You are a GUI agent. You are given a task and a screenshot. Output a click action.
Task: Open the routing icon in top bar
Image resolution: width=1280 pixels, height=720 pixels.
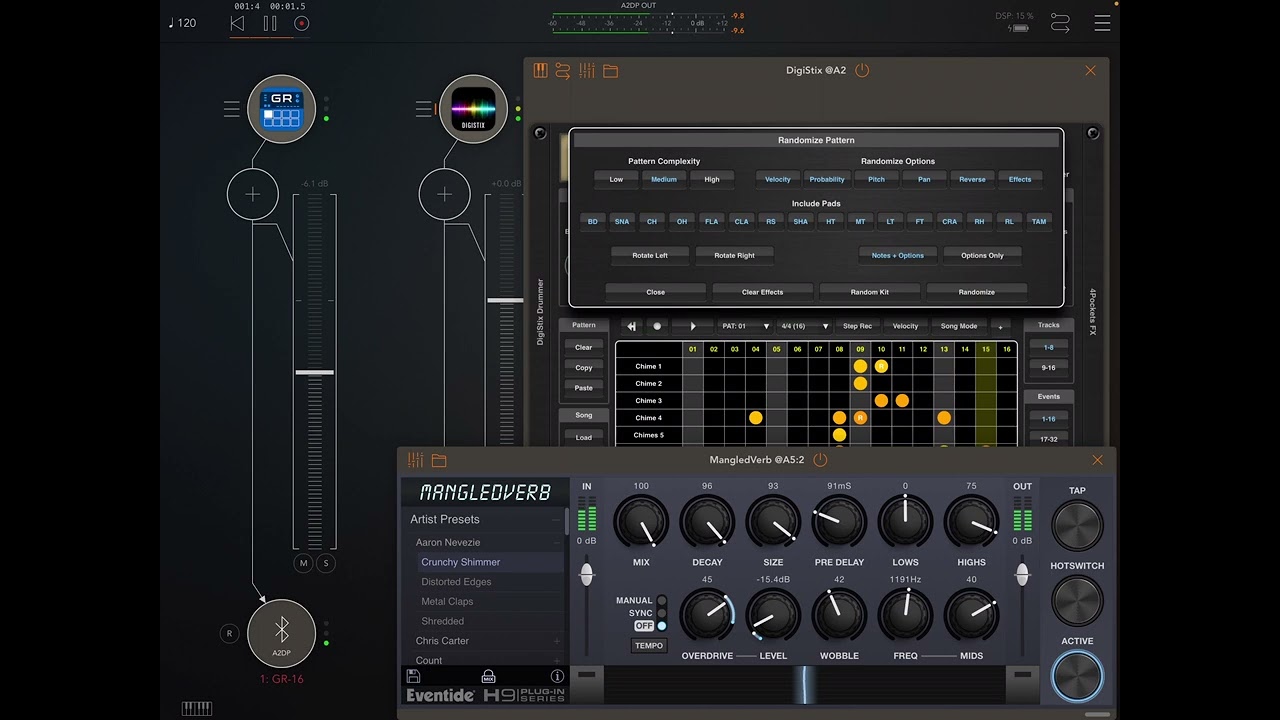(x=1060, y=23)
